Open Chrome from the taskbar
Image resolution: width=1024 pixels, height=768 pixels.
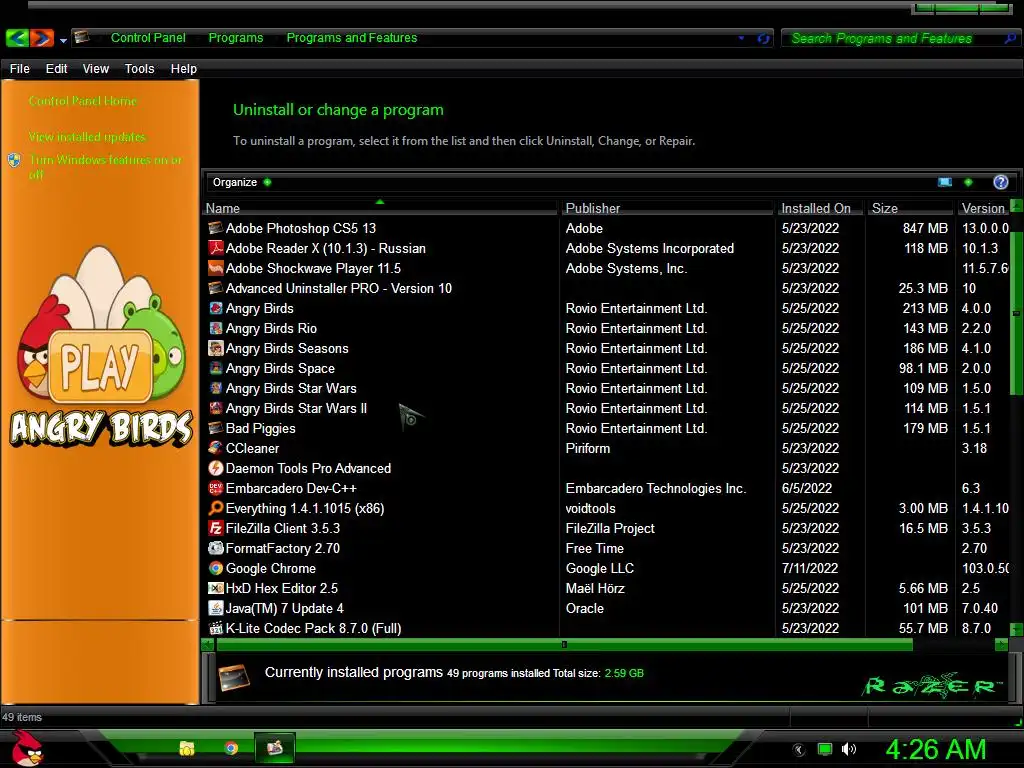point(231,748)
